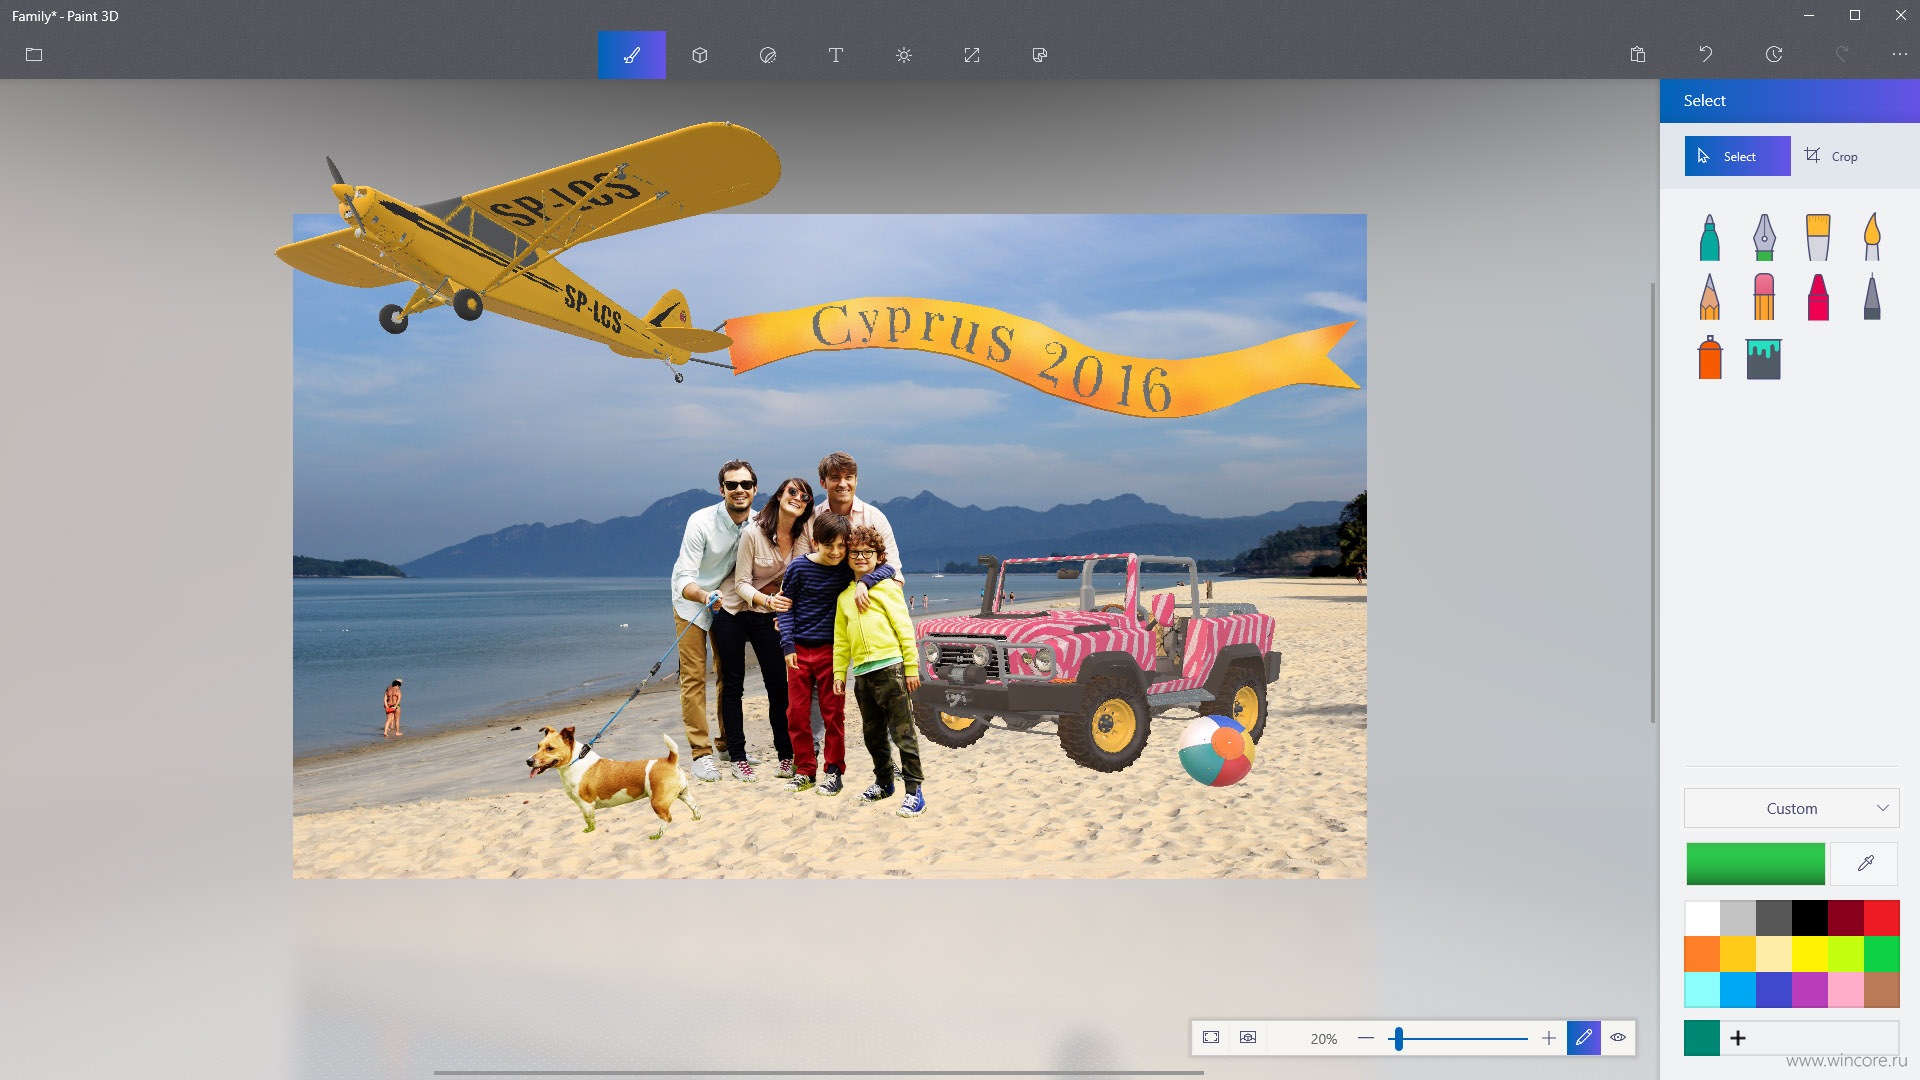Expand the Custom color dropdown

[x=1791, y=807]
